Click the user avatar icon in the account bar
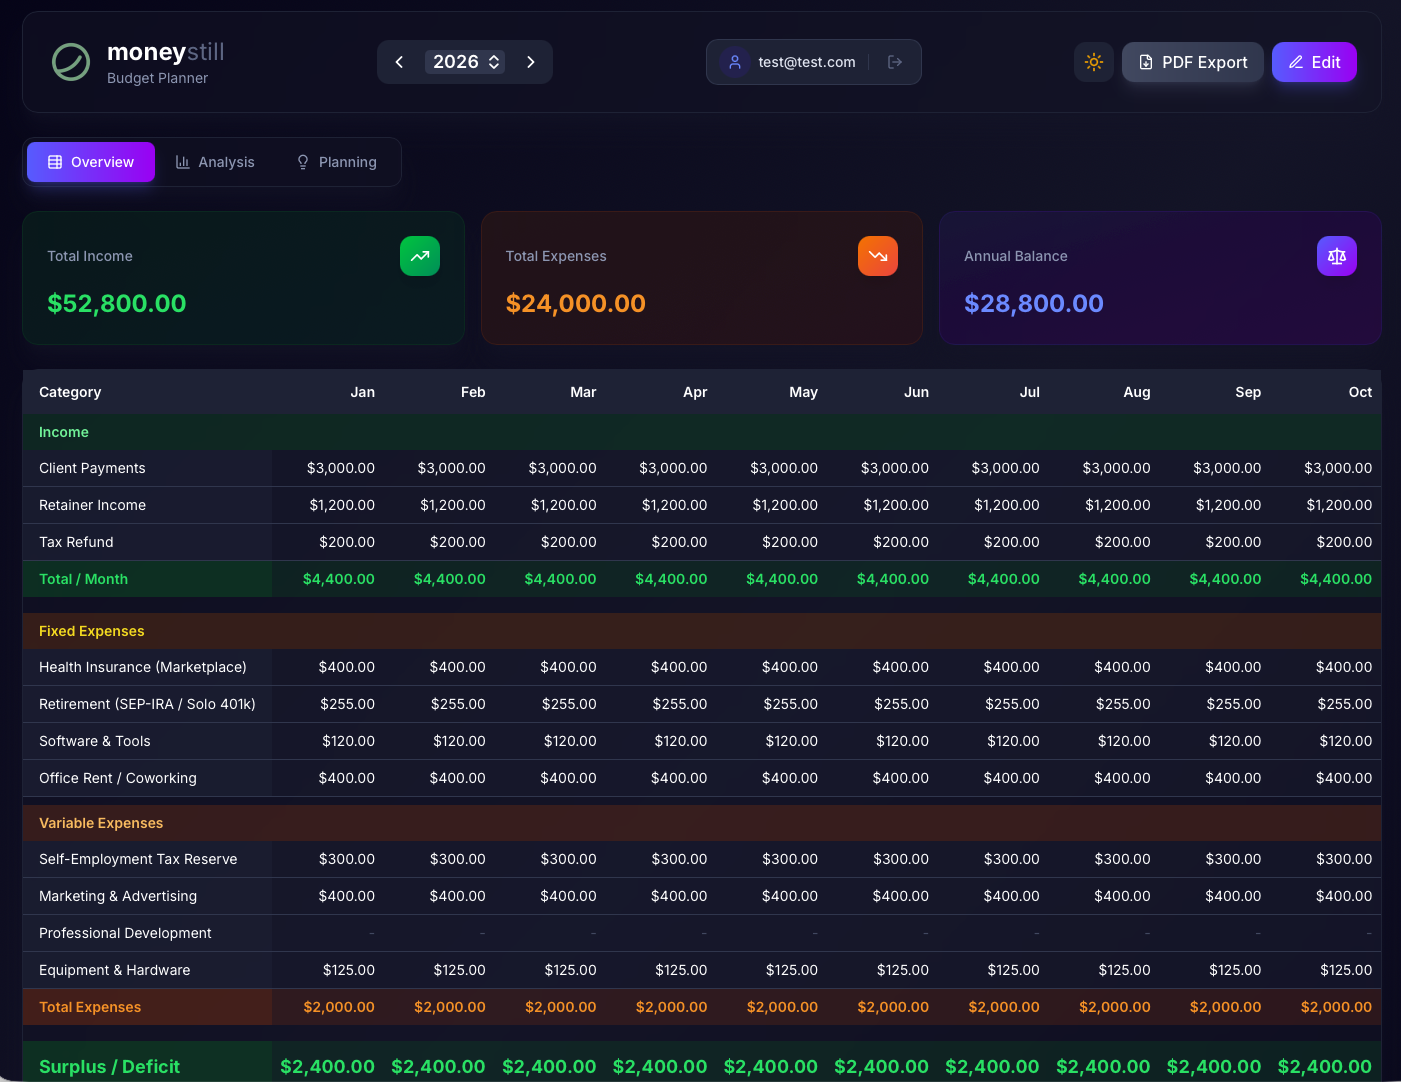Image resolution: width=1401 pixels, height=1082 pixels. pos(735,62)
